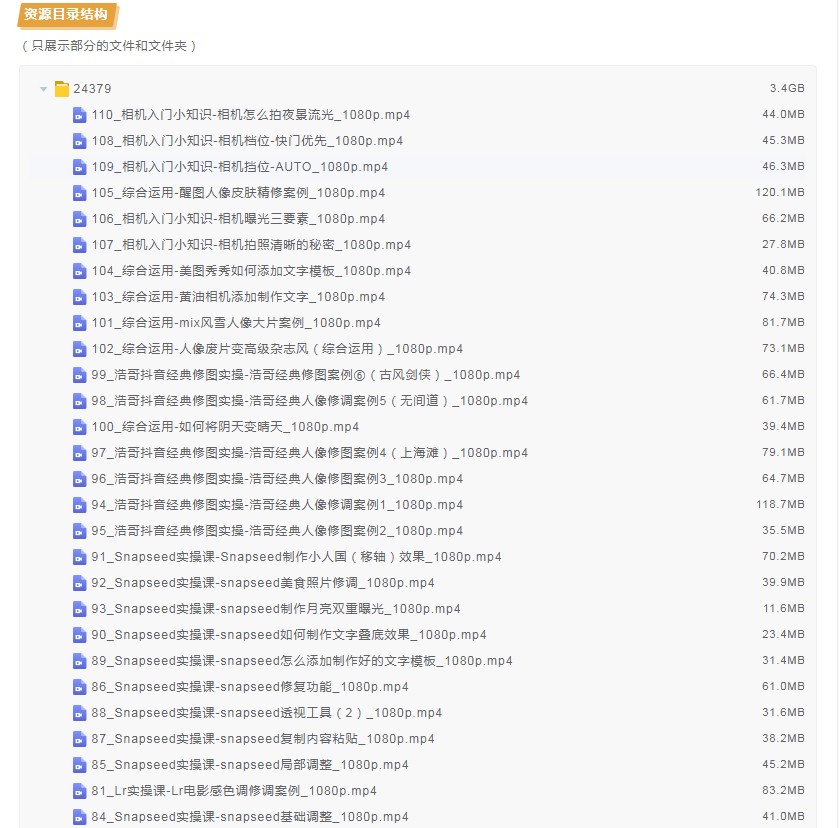Screen dimensions: 839x828
Task: Select file name 106_相机入门小知识-相机曝光三要素_1080p.mp4
Action: (238, 219)
